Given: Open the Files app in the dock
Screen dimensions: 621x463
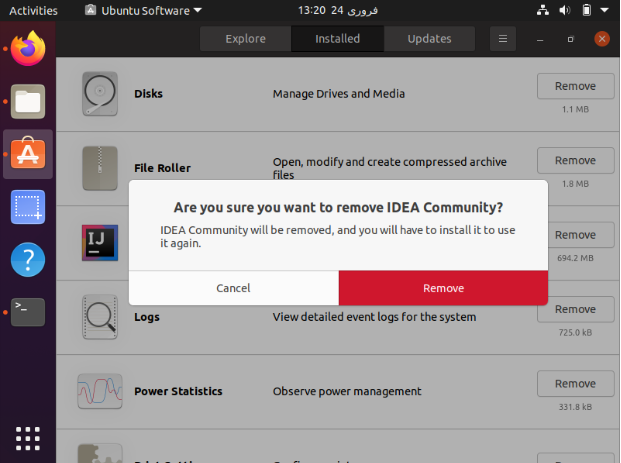Looking at the screenshot, I should (28, 102).
